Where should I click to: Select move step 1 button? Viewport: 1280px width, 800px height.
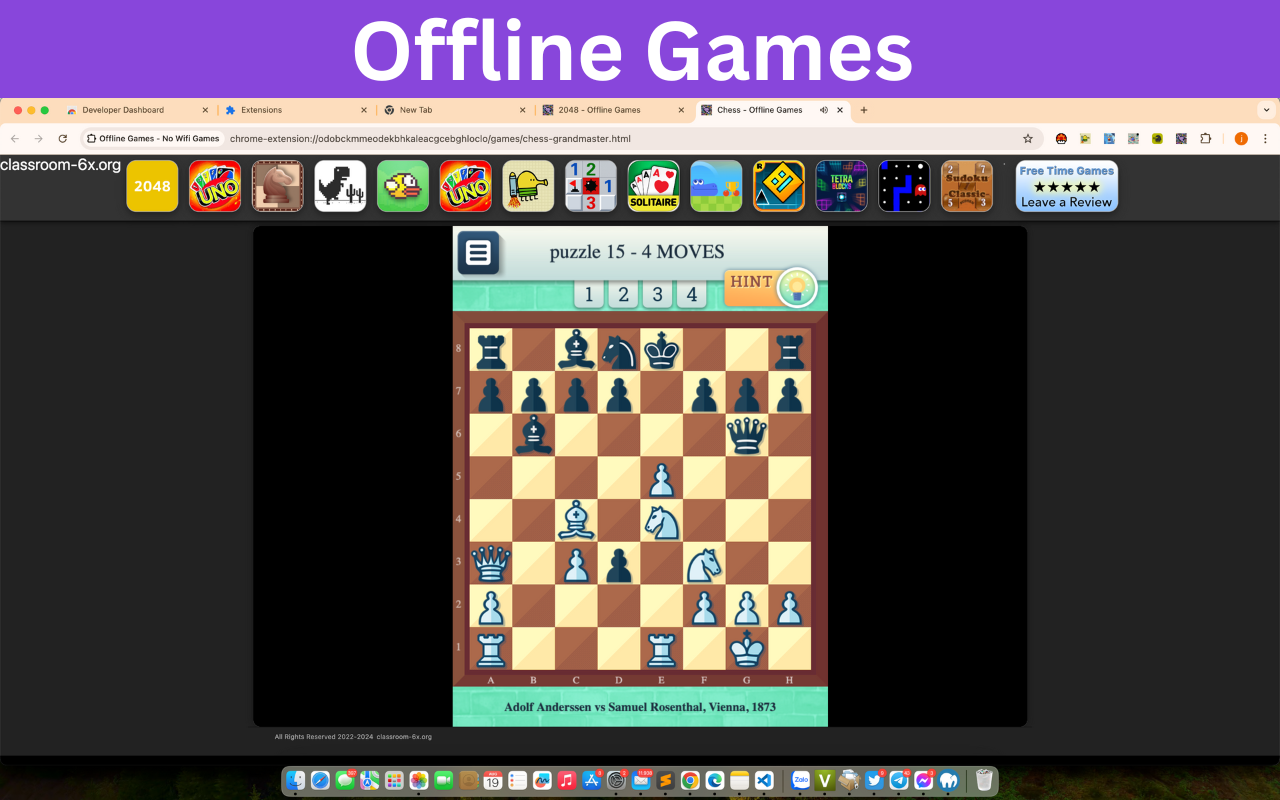pyautogui.click(x=589, y=294)
